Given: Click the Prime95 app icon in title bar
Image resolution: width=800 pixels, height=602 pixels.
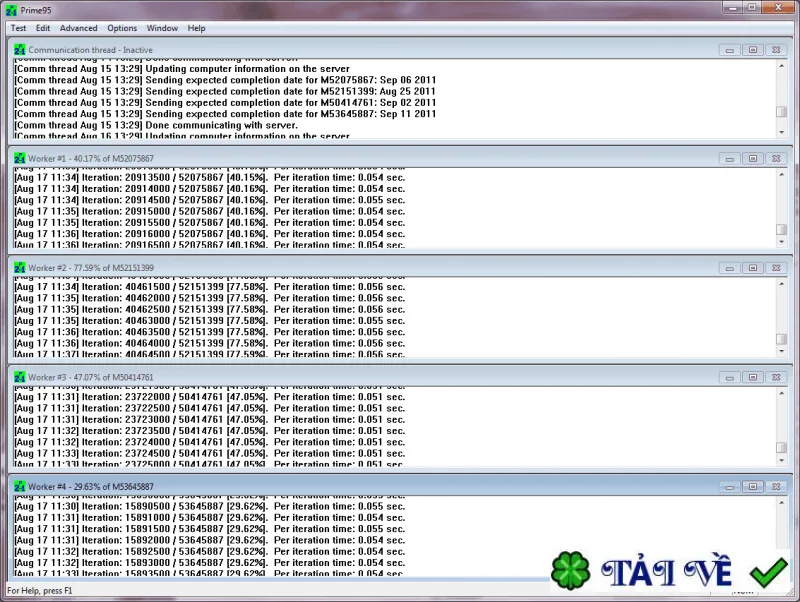Looking at the screenshot, I should click(11, 10).
